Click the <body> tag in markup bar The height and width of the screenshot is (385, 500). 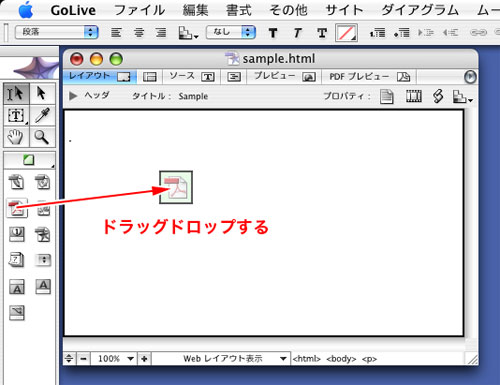[341, 359]
